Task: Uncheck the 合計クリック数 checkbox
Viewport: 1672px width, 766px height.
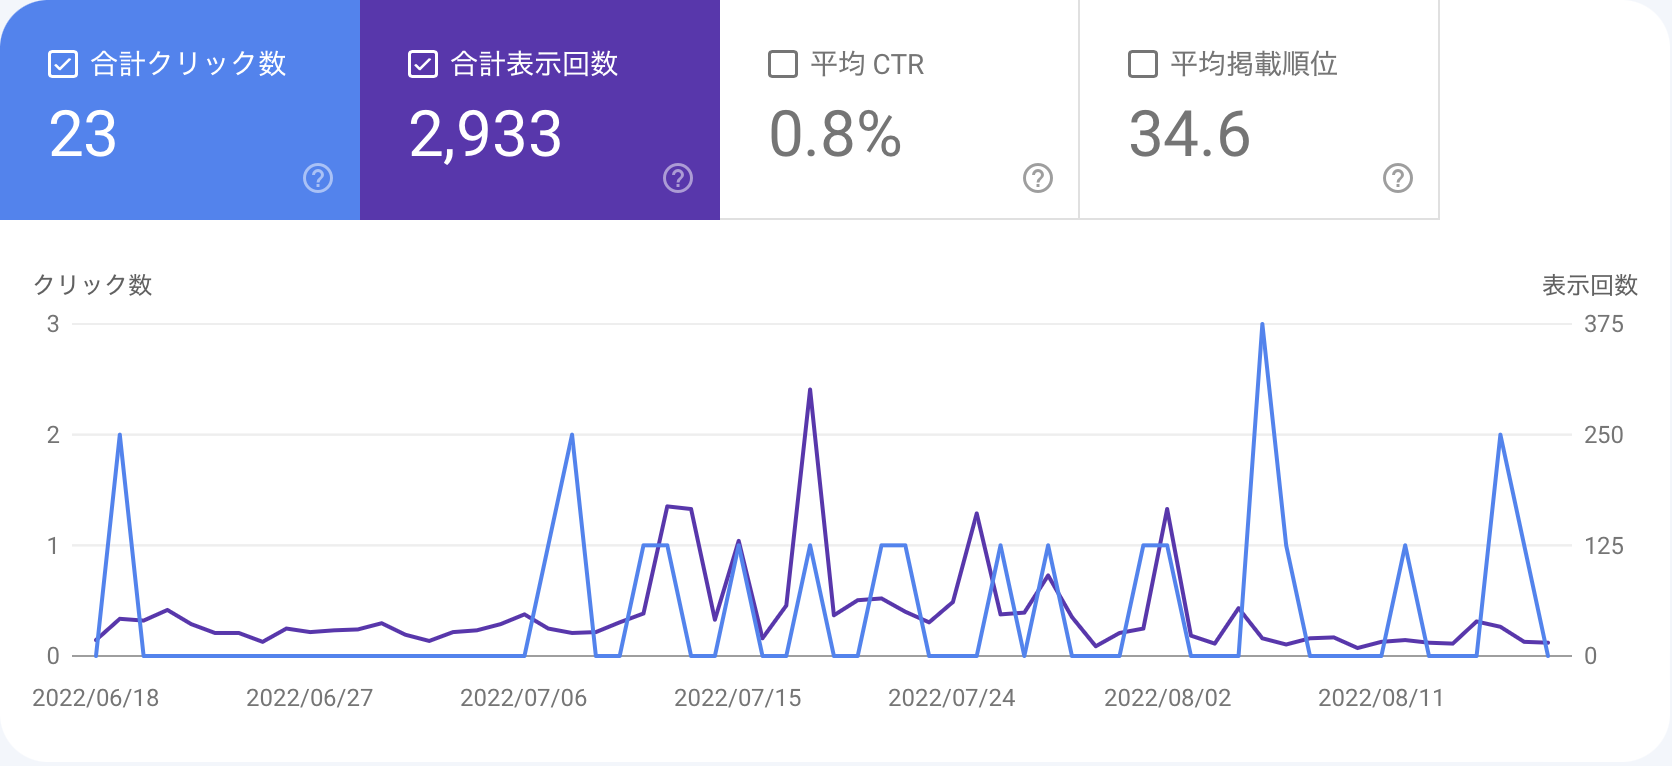Action: coord(63,64)
